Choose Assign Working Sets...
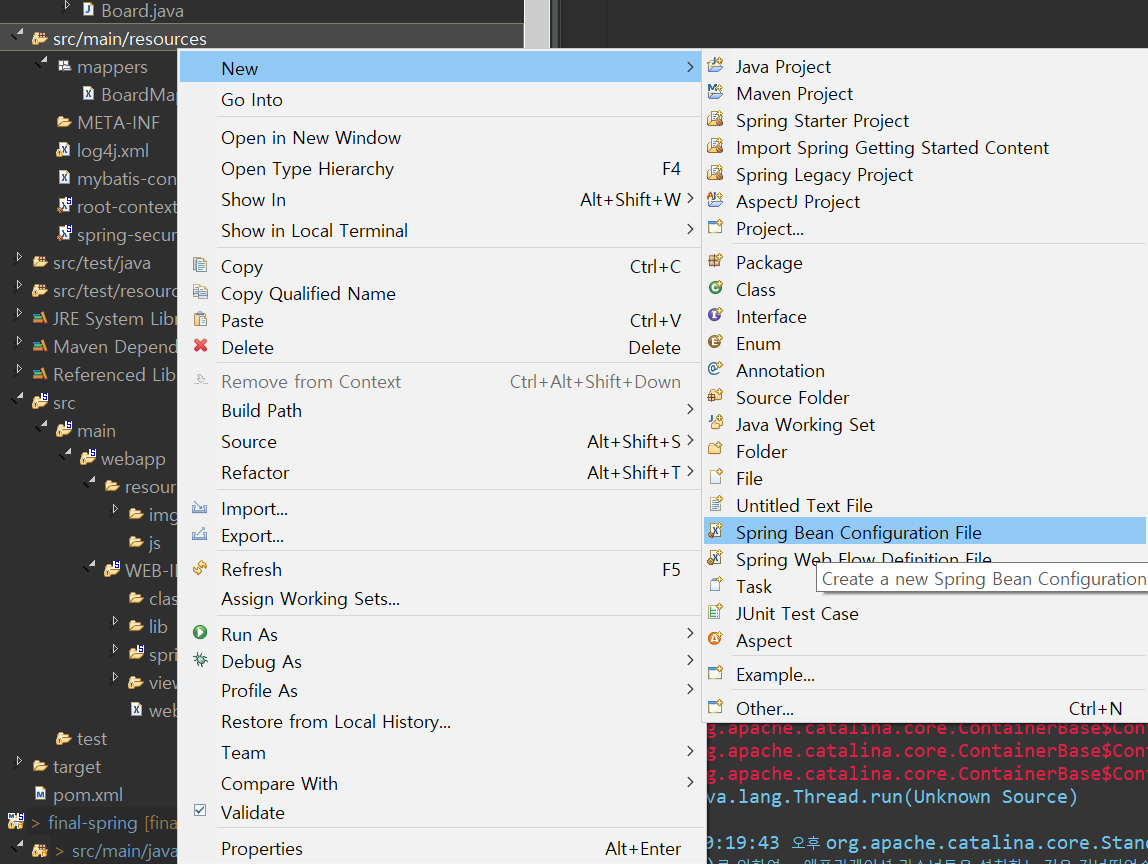This screenshot has width=1148, height=864. (440, 599)
